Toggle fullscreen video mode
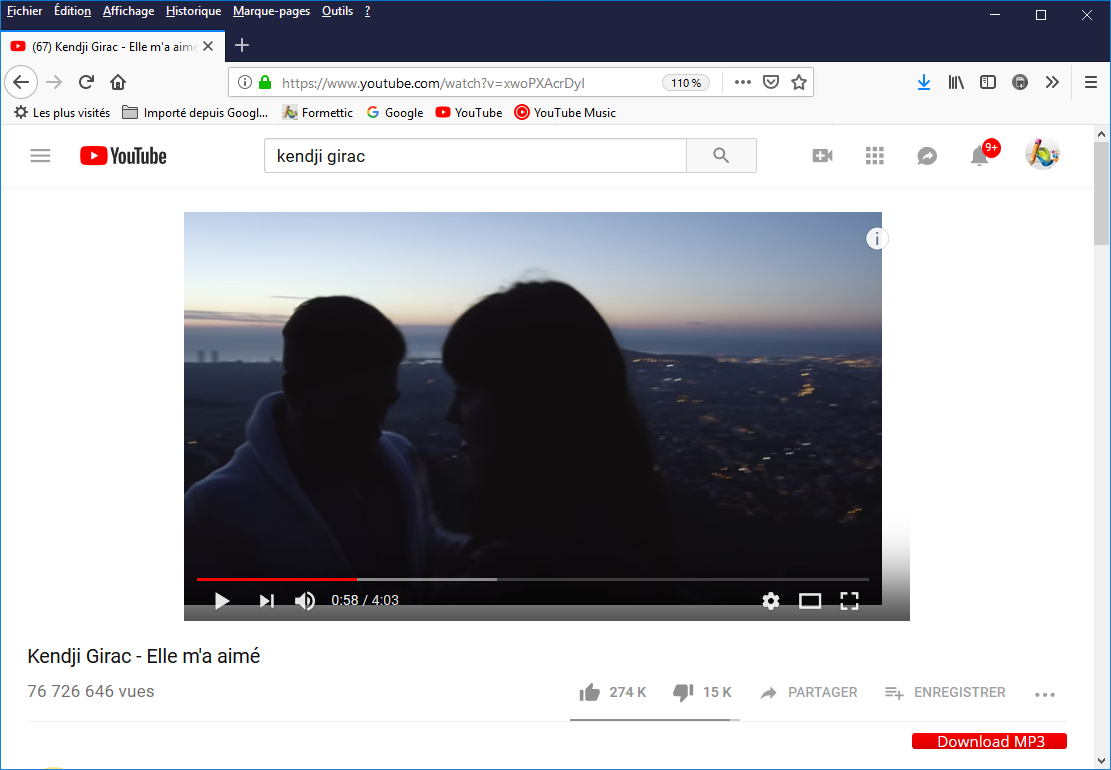1111x770 pixels. click(x=849, y=601)
